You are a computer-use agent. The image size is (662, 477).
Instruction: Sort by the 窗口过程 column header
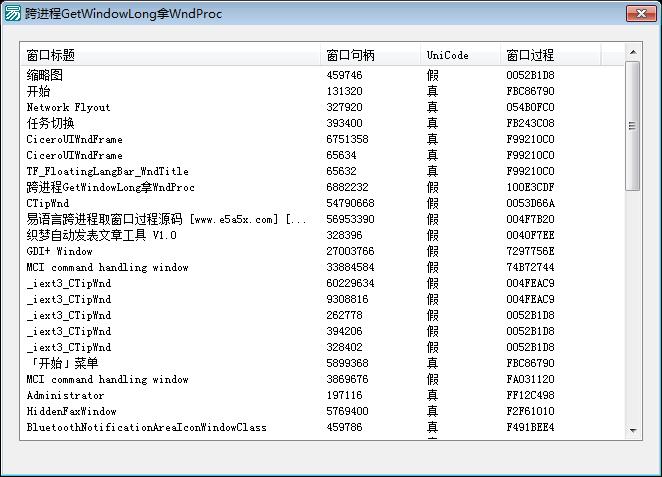pyautogui.click(x=530, y=55)
